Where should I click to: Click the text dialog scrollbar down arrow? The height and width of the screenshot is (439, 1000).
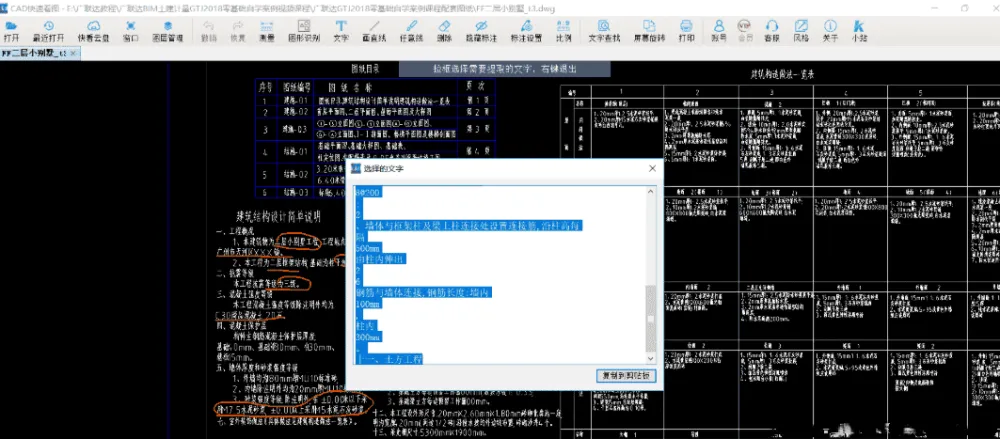pos(651,358)
